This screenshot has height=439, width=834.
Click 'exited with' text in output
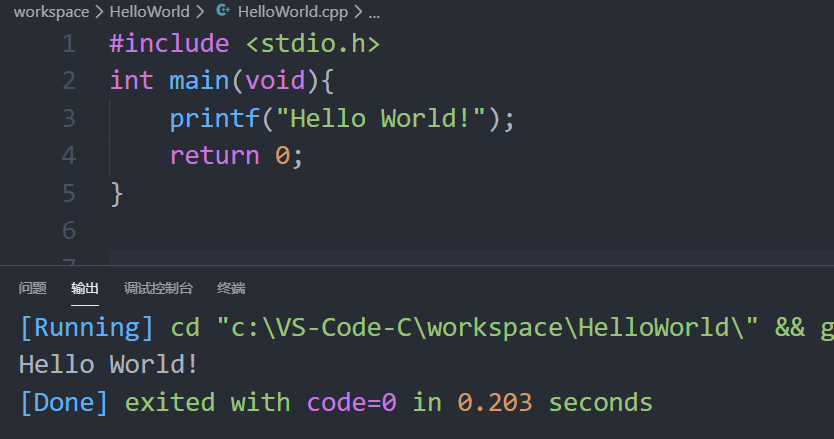pyautogui.click(x=207, y=403)
